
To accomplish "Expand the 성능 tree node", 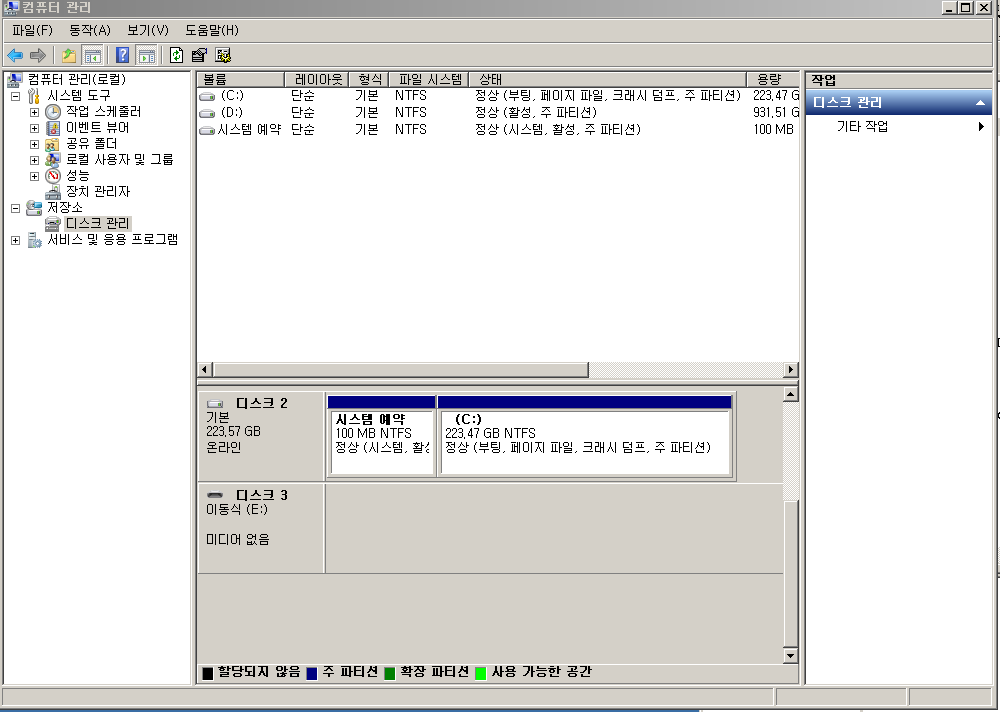I will coord(34,176).
